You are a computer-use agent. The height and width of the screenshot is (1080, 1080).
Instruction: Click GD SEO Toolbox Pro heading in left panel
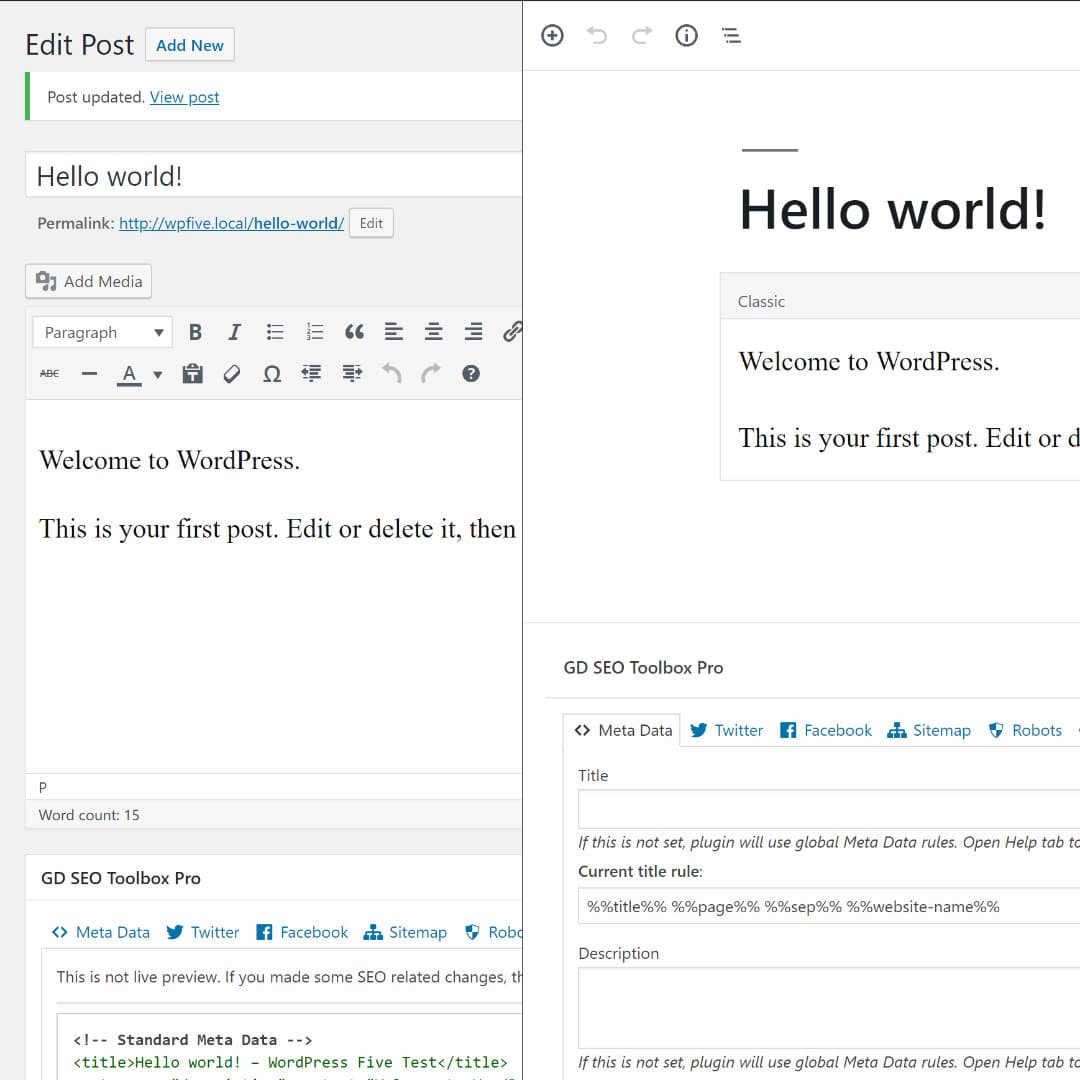121,878
